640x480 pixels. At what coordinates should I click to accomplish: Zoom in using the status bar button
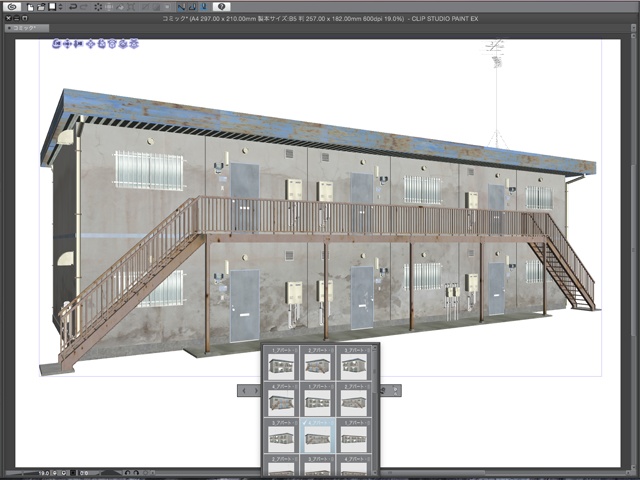64,473
